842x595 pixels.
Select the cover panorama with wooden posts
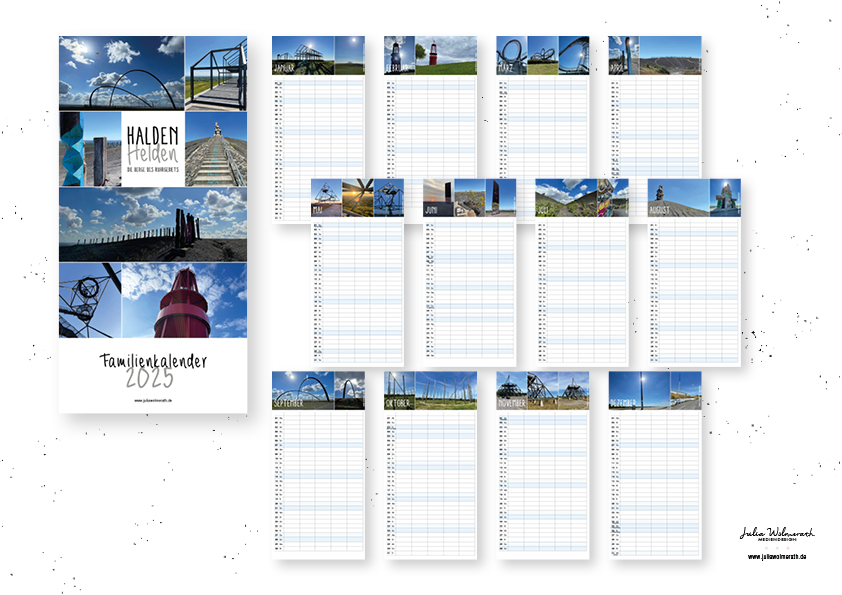click(153, 224)
